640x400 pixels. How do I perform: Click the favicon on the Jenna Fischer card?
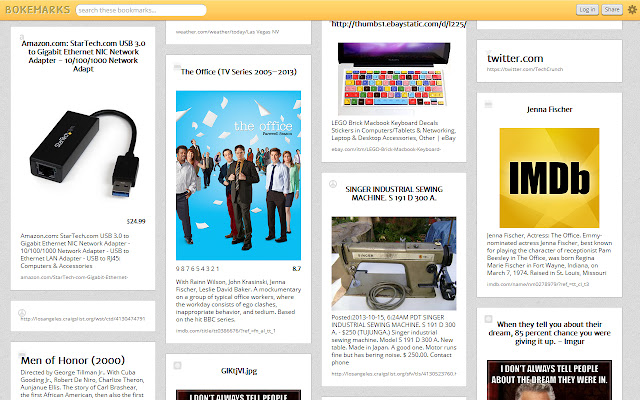click(x=488, y=105)
